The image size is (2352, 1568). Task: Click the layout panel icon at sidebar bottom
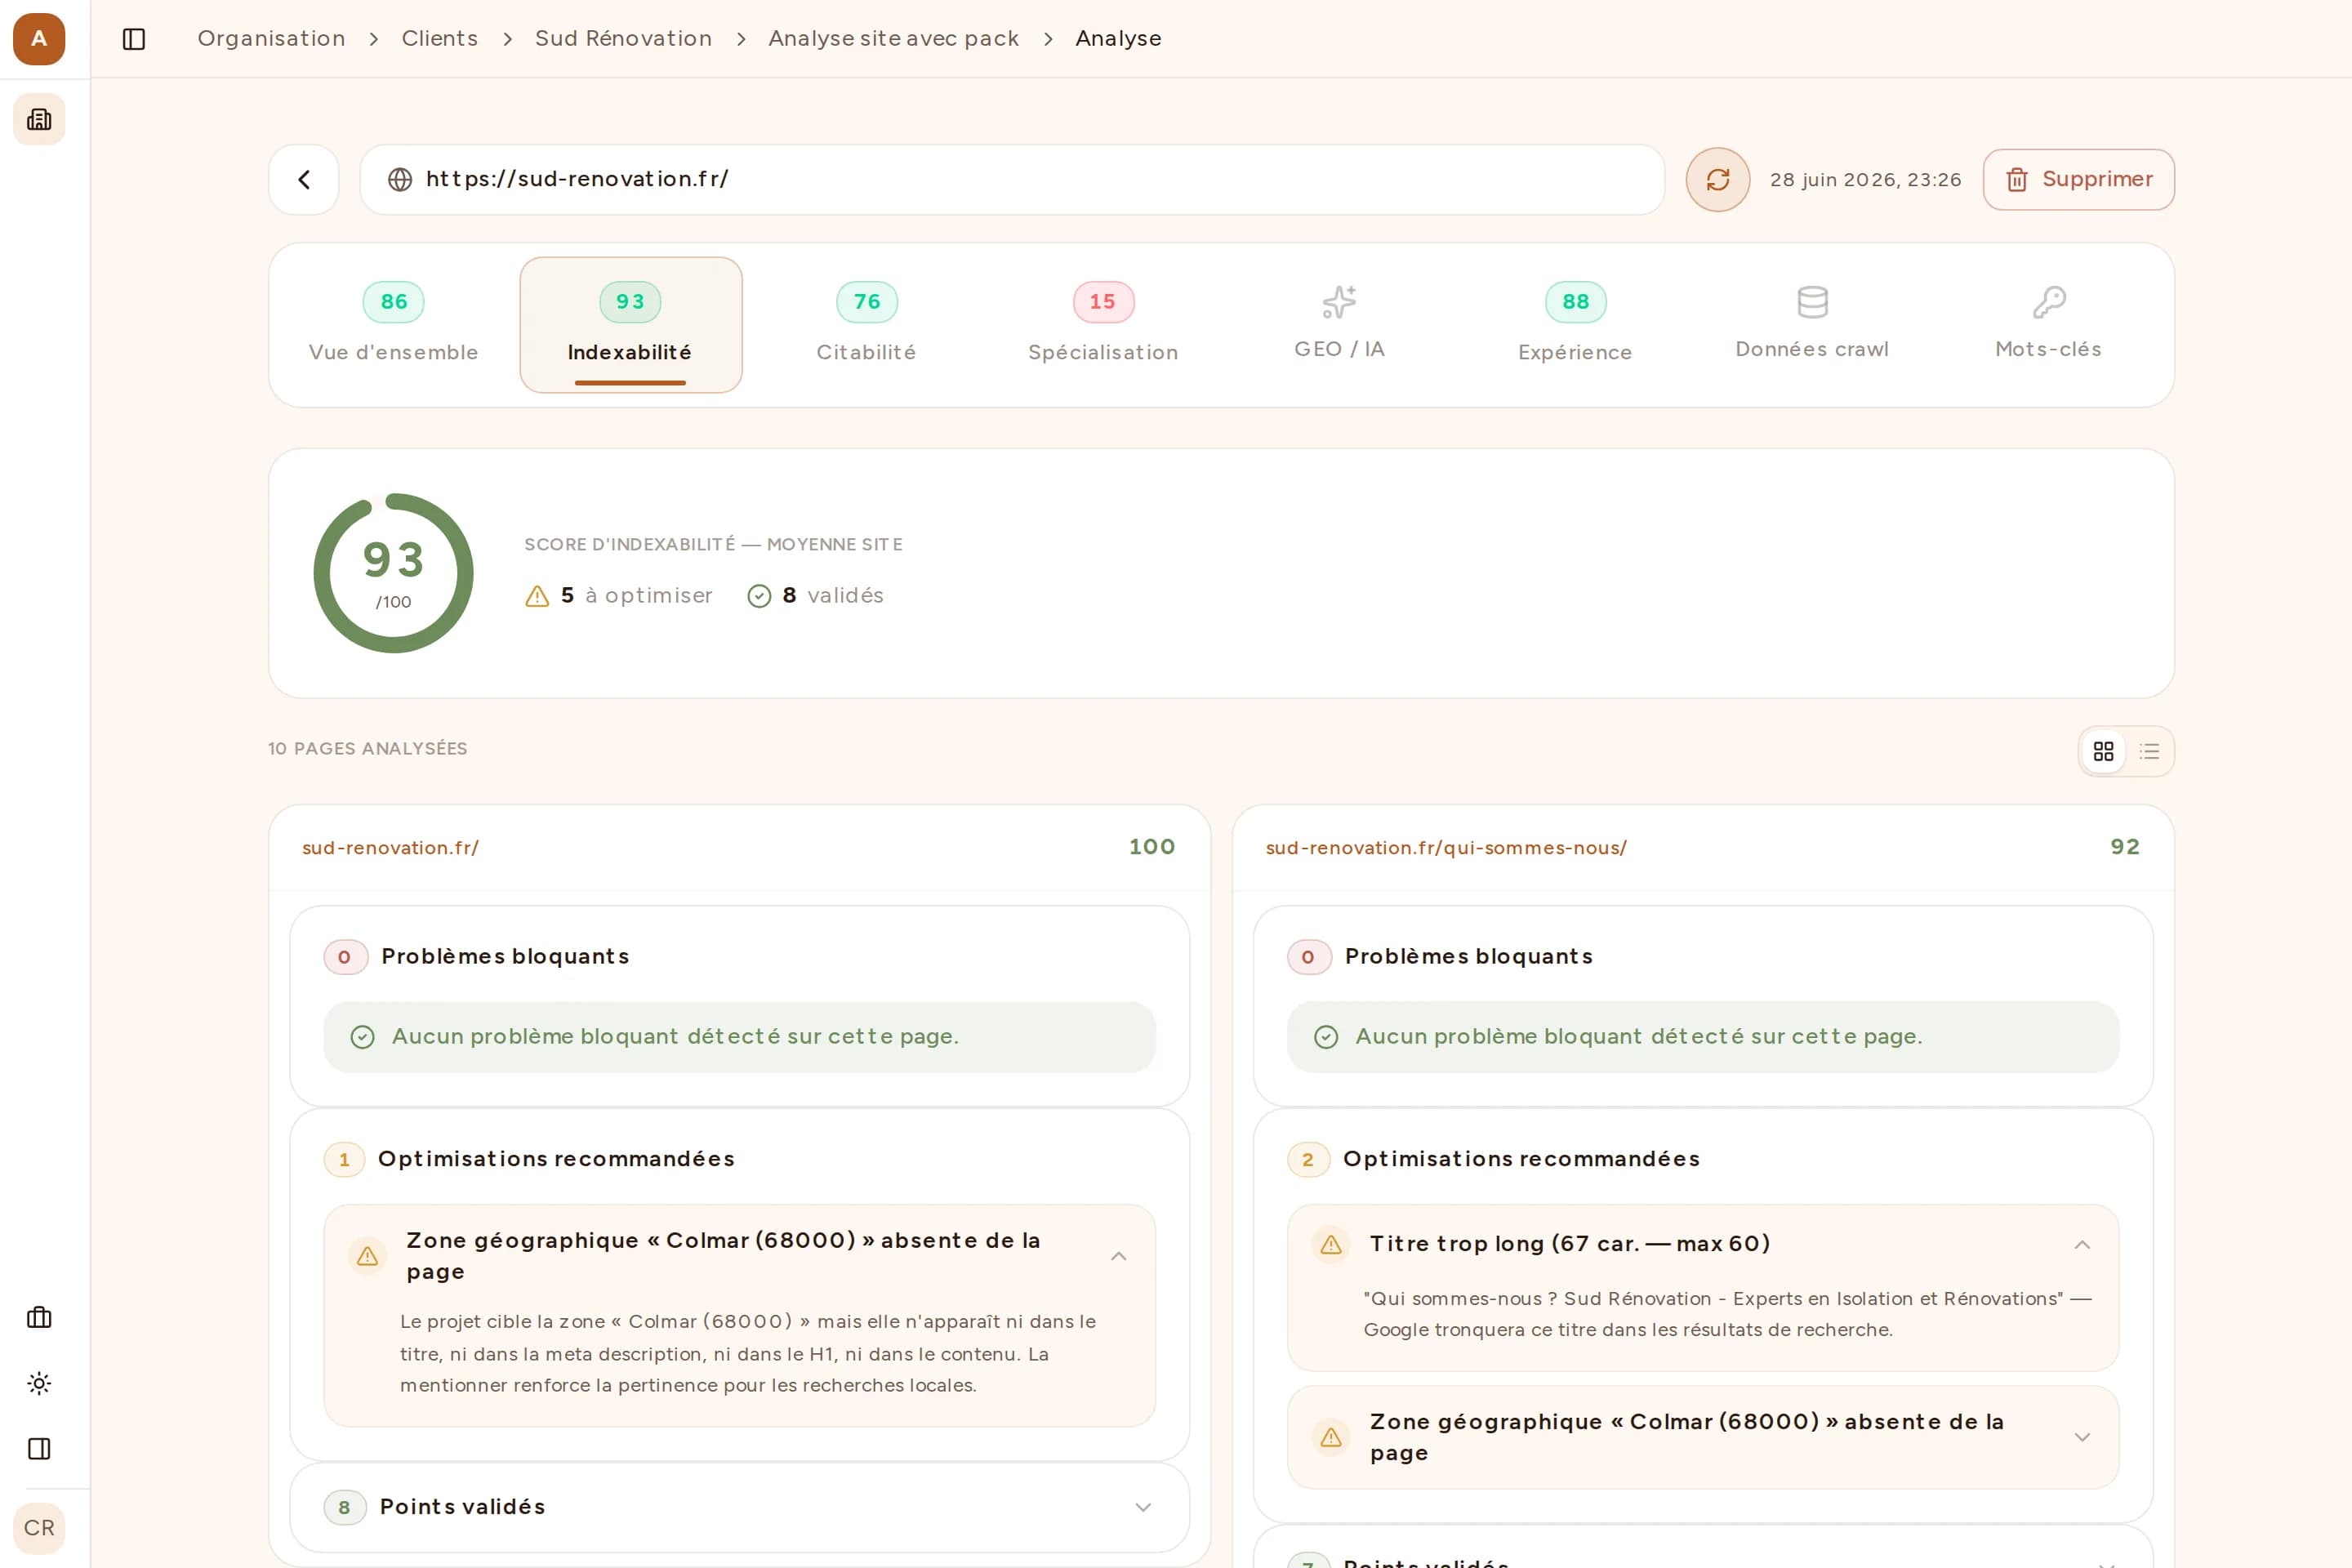point(39,1448)
